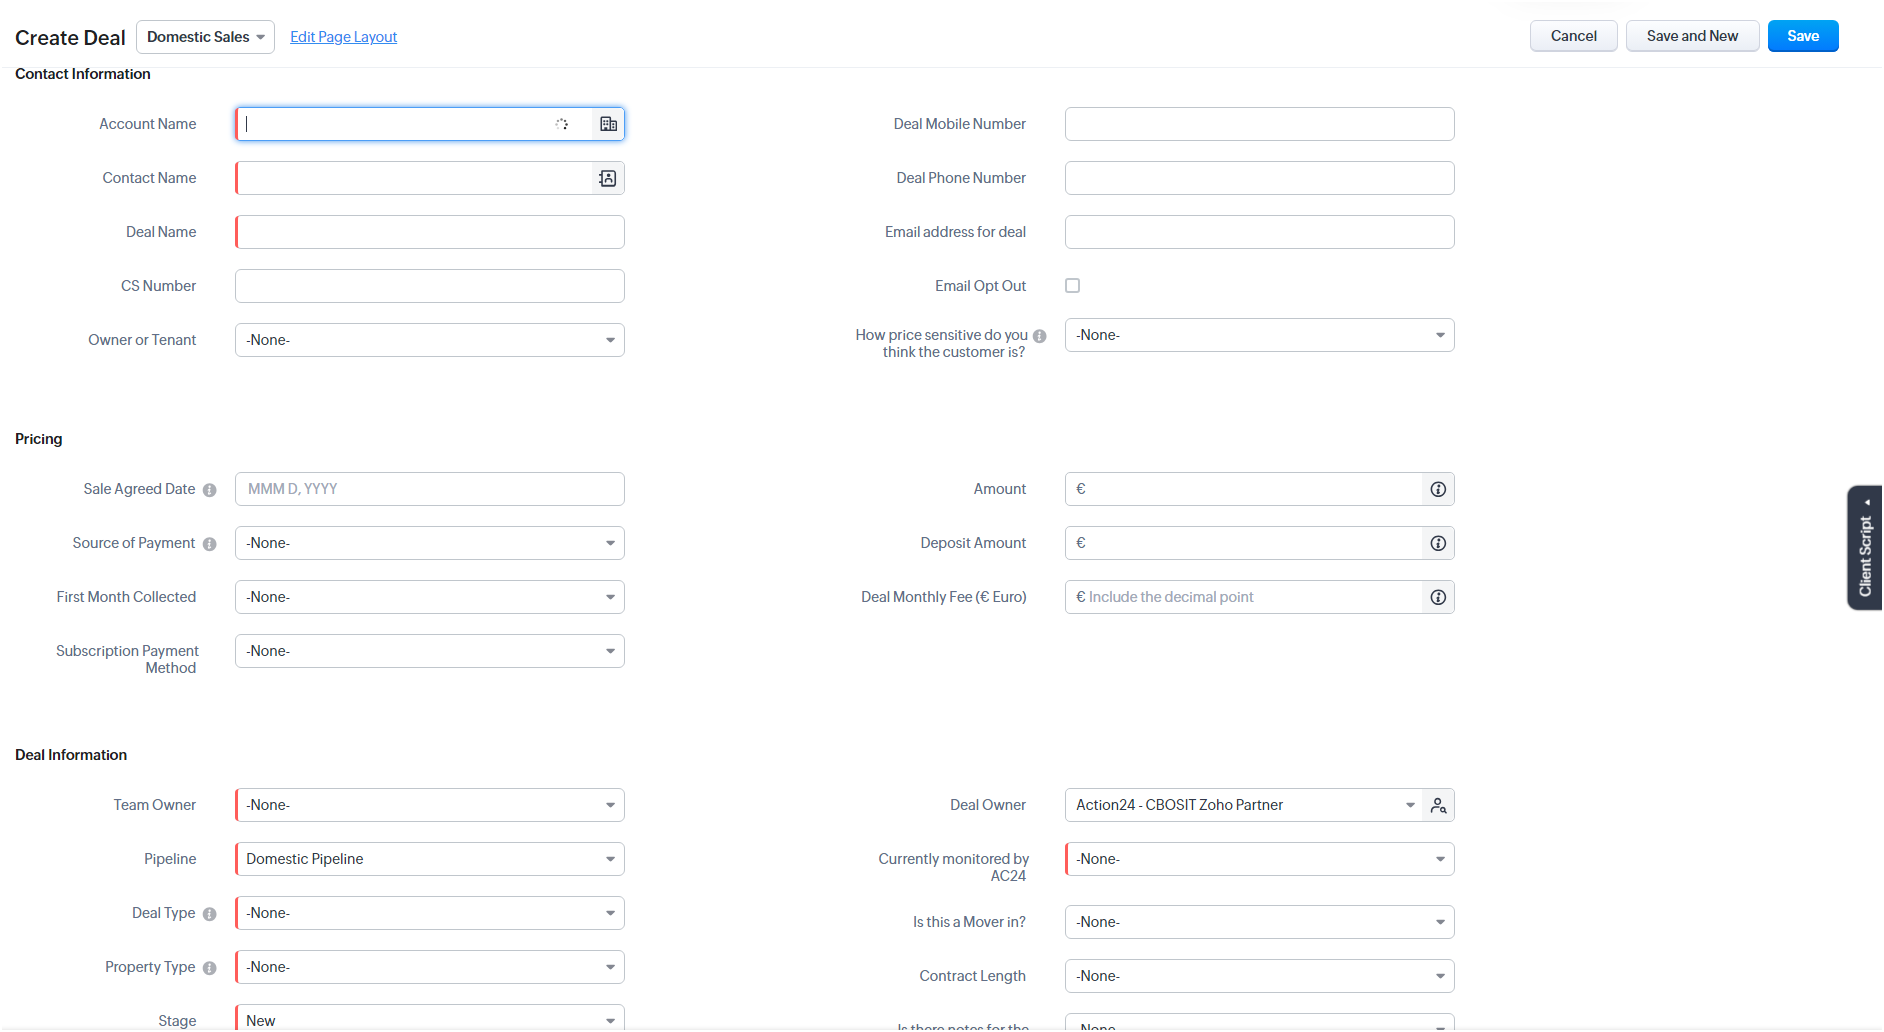Click the Save button
Image resolution: width=1884 pixels, height=1032 pixels.
[1802, 36]
